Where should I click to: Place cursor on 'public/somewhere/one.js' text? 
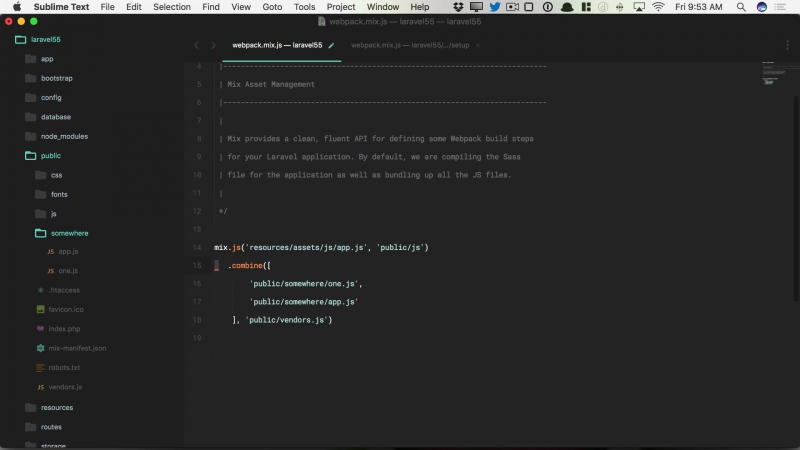304,284
